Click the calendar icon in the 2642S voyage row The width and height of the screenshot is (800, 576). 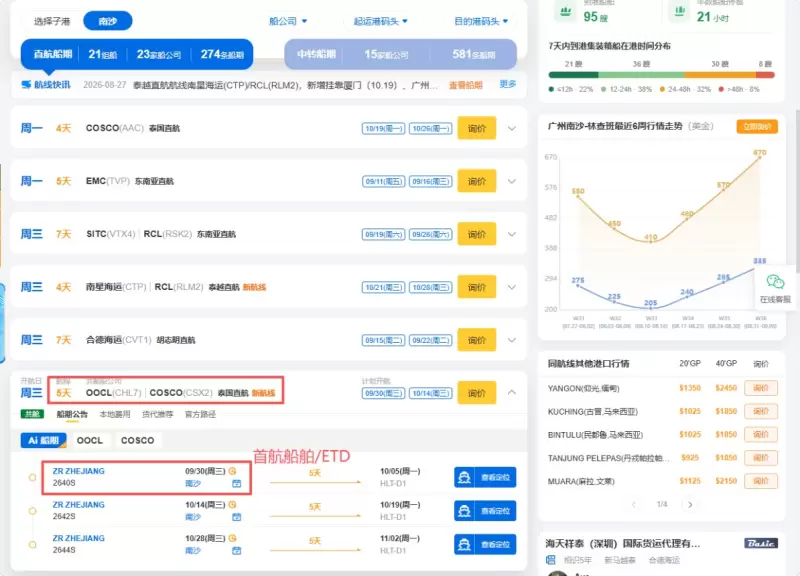(236, 517)
